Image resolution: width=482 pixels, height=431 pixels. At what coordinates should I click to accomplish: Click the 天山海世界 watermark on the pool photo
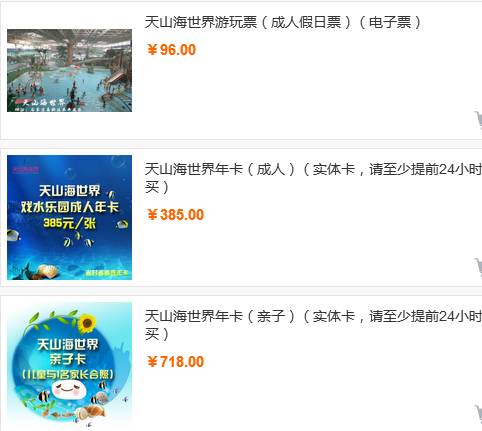tap(44, 102)
